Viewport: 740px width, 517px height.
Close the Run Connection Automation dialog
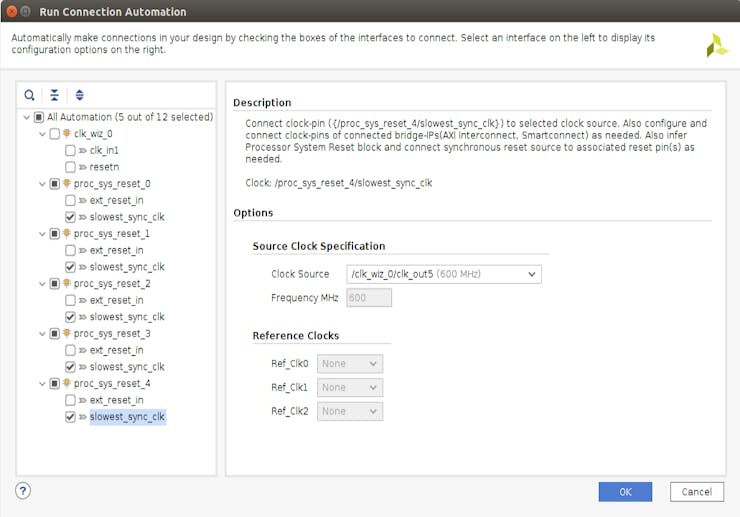[13, 11]
